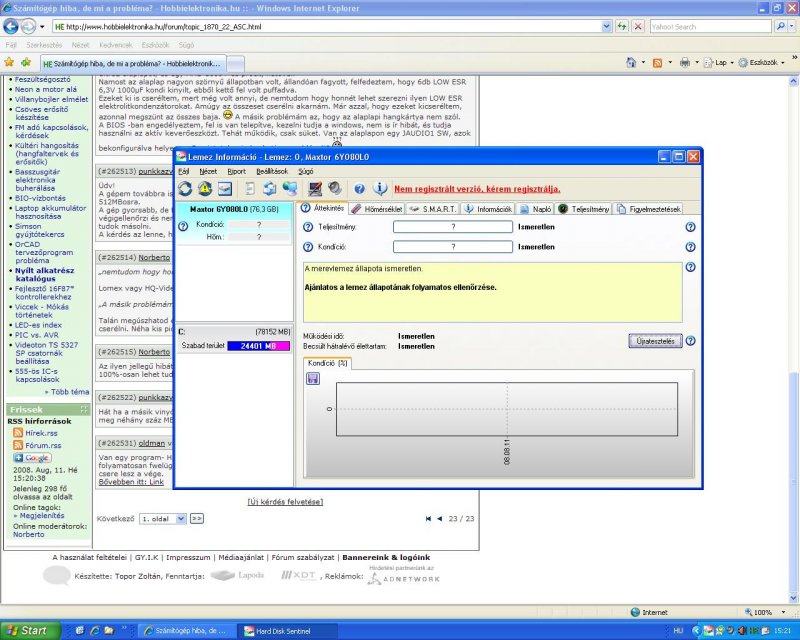Click the C: free space usage bar
This screenshot has width=800, height=640.
coord(258,346)
